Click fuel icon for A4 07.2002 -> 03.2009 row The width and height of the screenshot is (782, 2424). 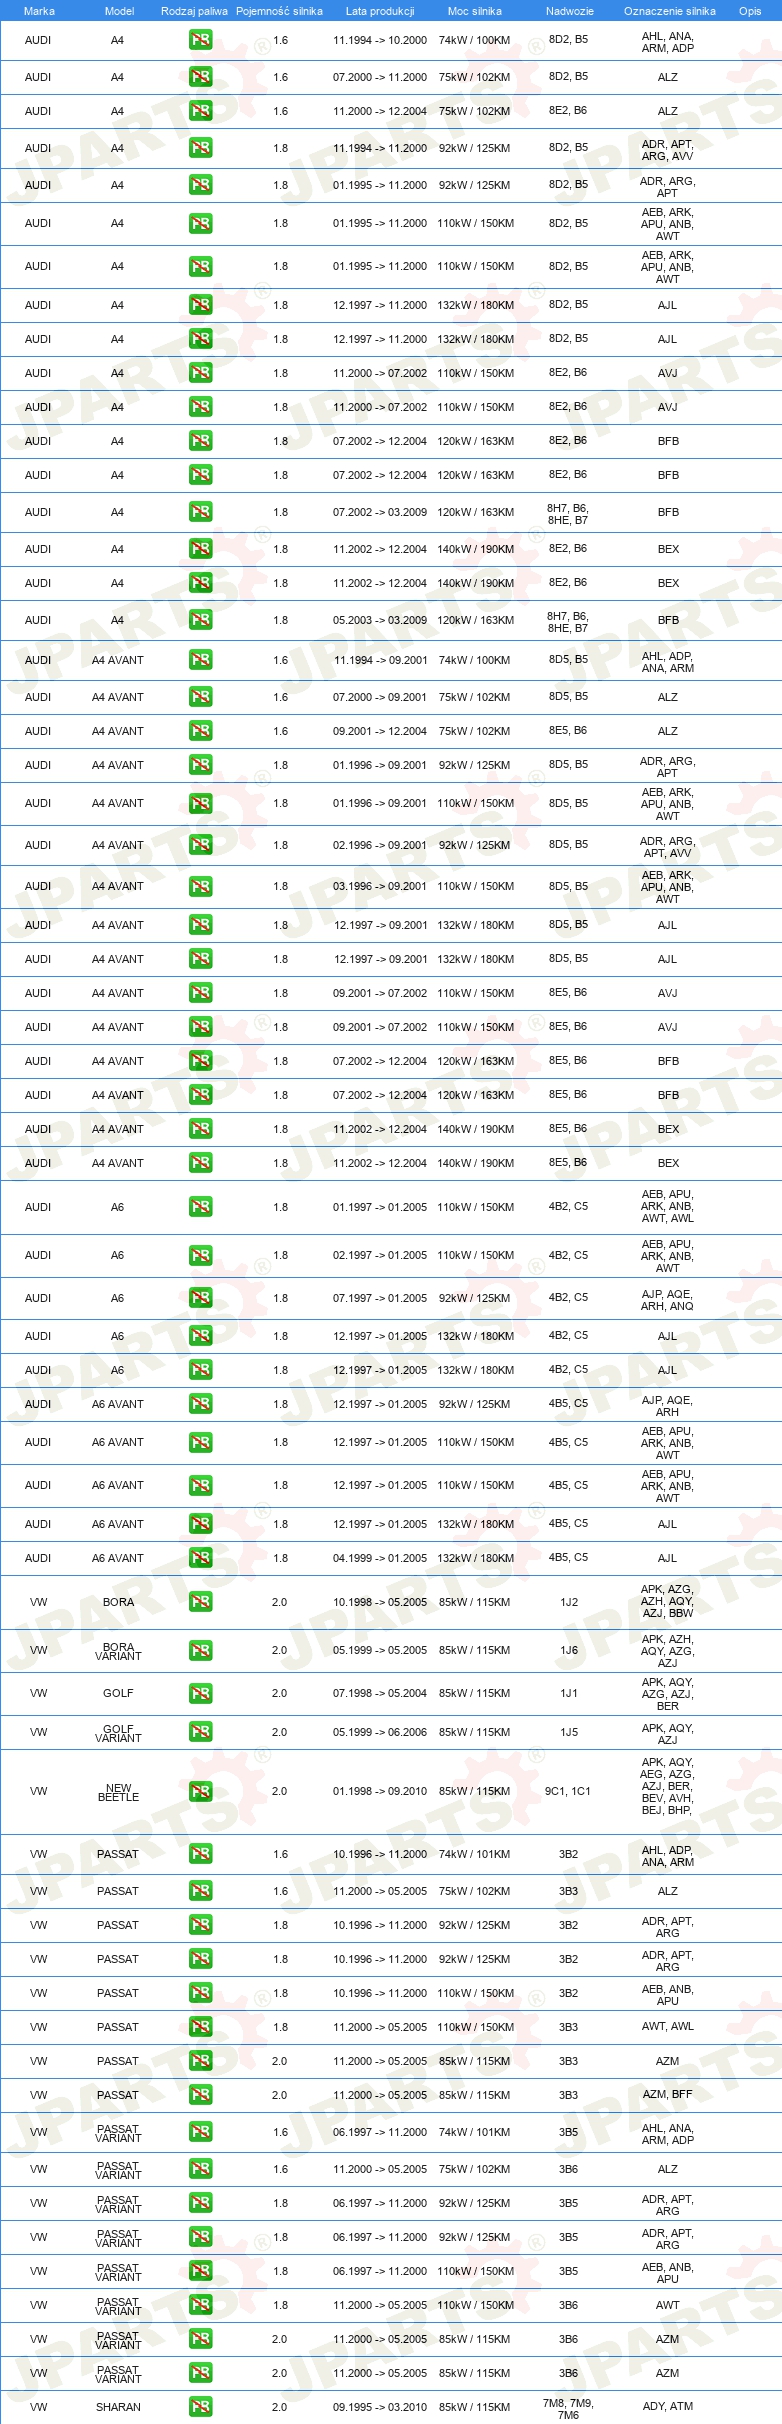[200, 512]
